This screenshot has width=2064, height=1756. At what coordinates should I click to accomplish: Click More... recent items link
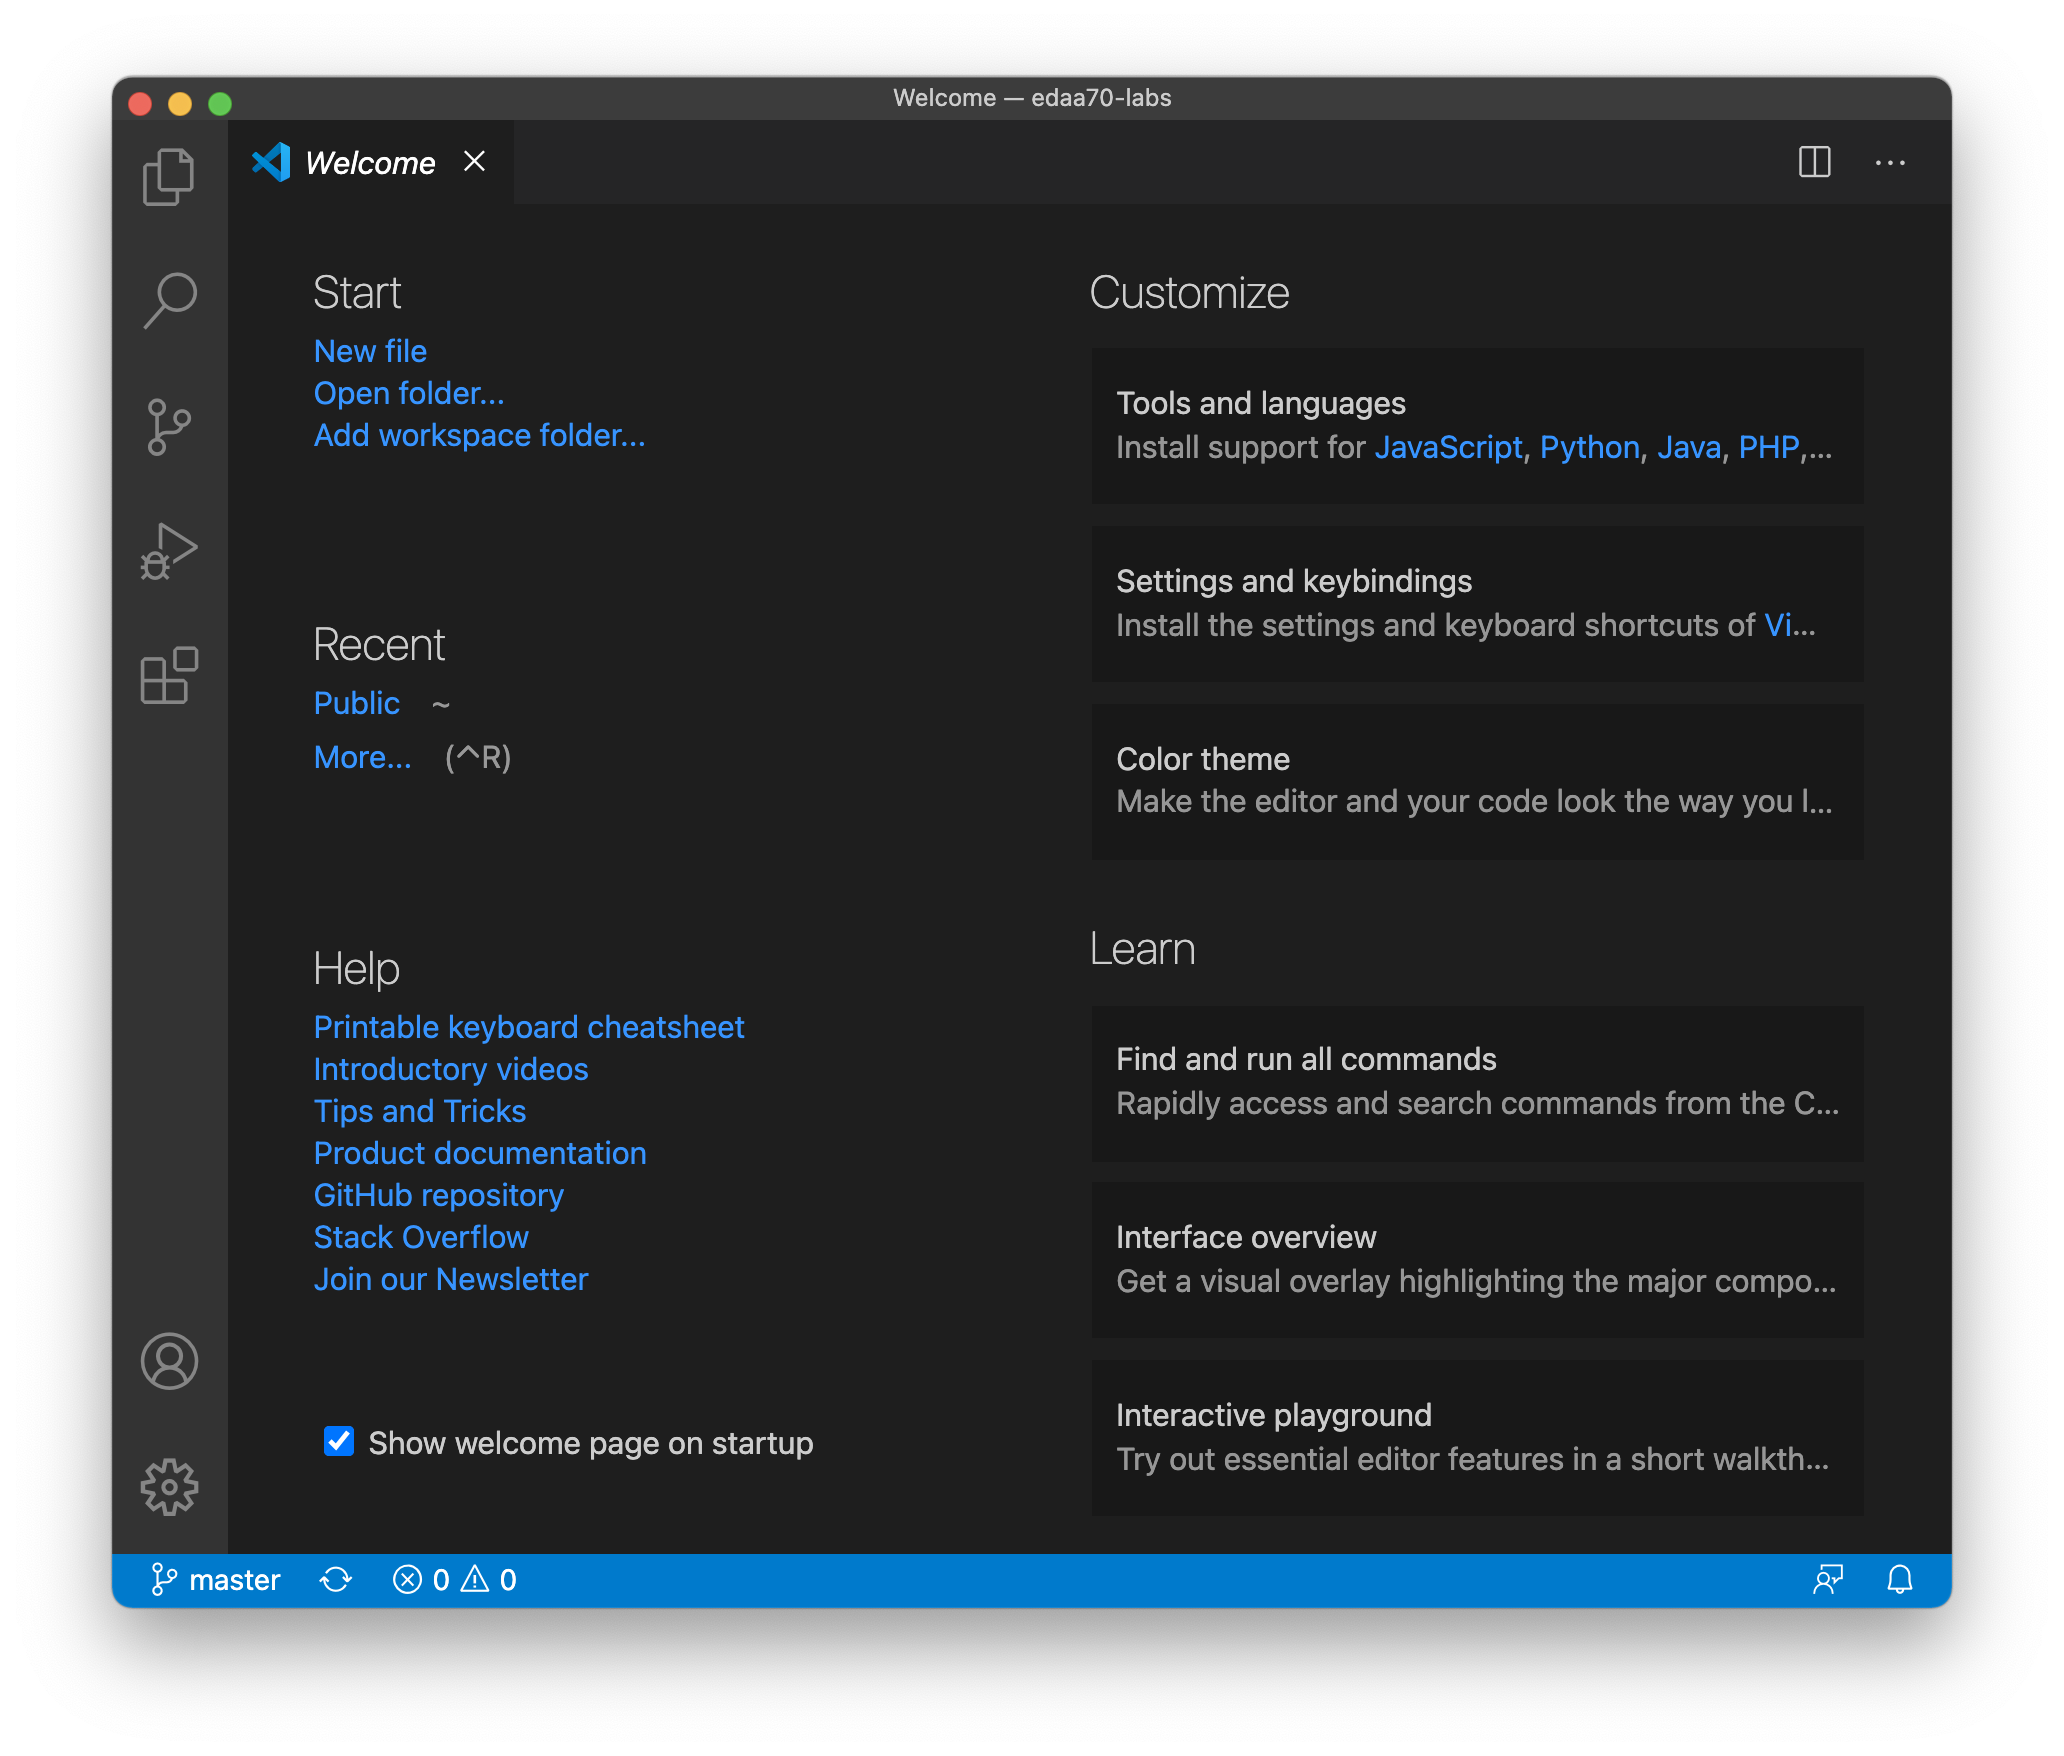point(363,757)
